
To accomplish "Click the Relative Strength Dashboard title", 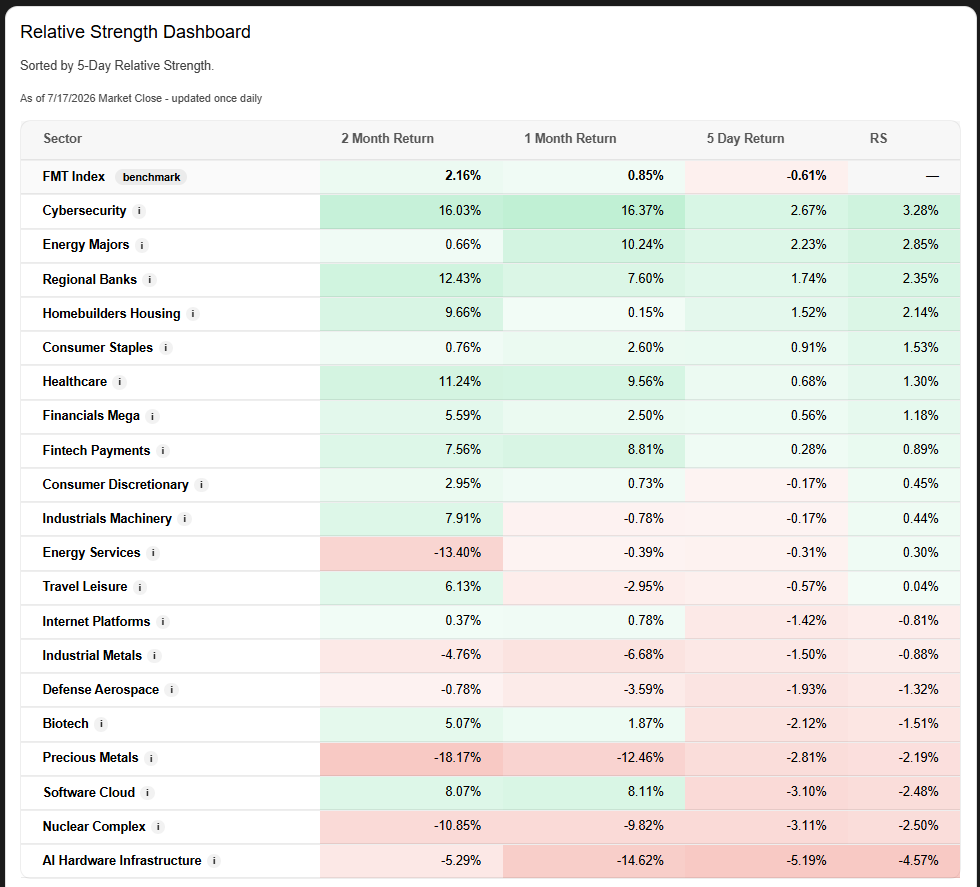I will [135, 32].
